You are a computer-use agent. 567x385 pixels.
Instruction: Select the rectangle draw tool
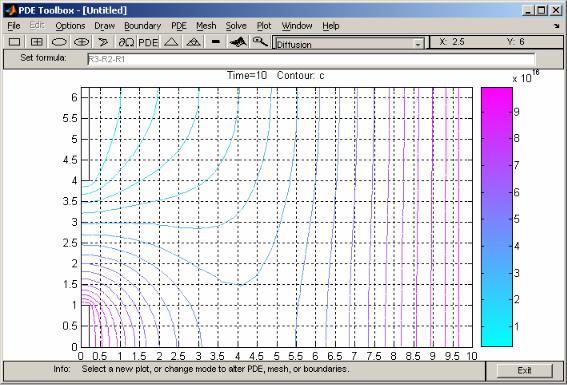[x=14, y=42]
